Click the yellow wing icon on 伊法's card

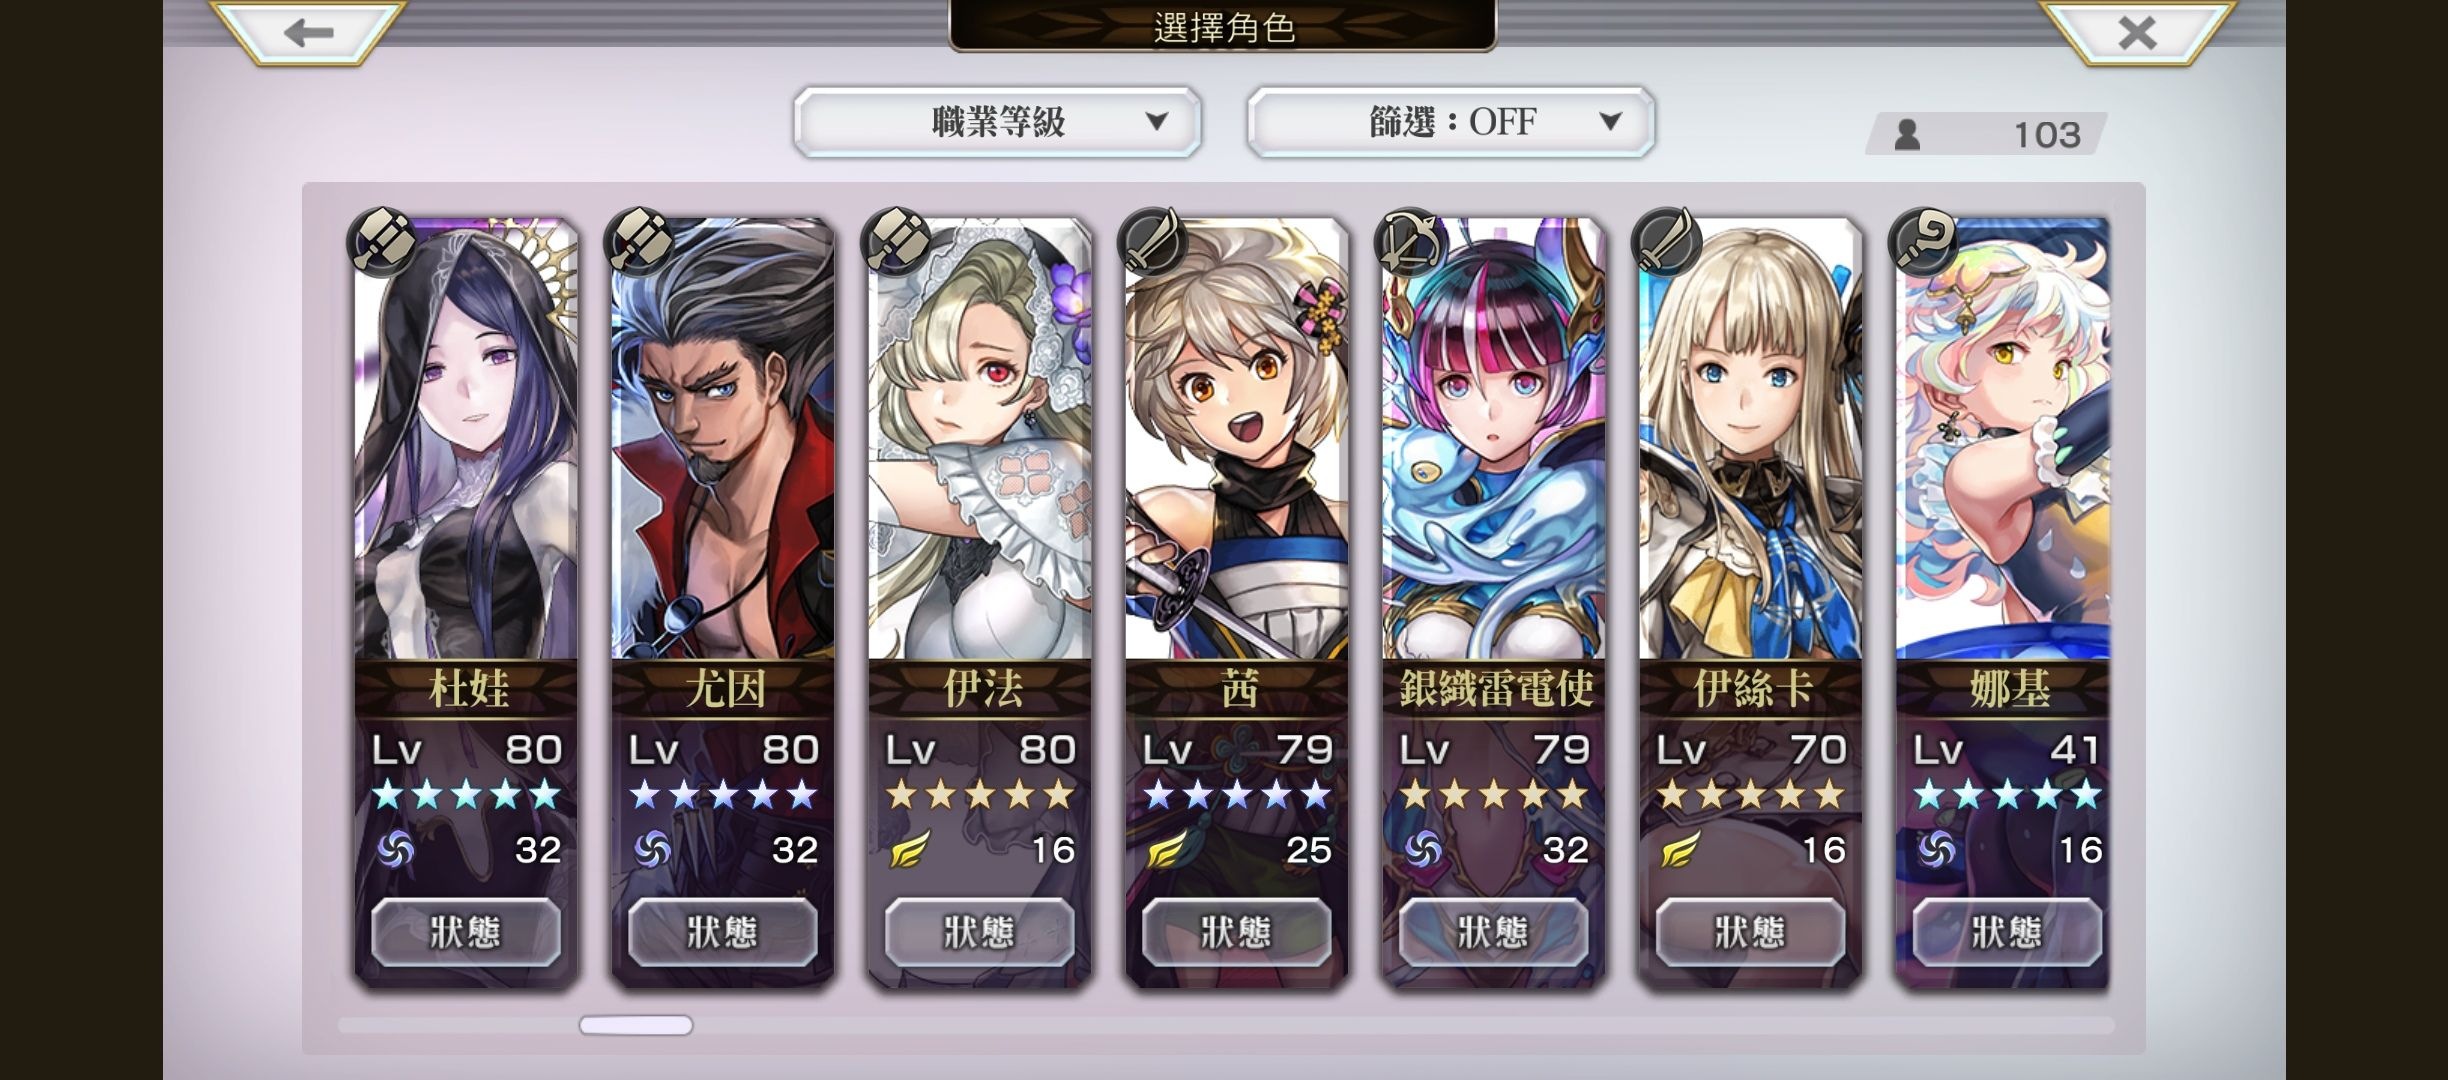pos(910,850)
